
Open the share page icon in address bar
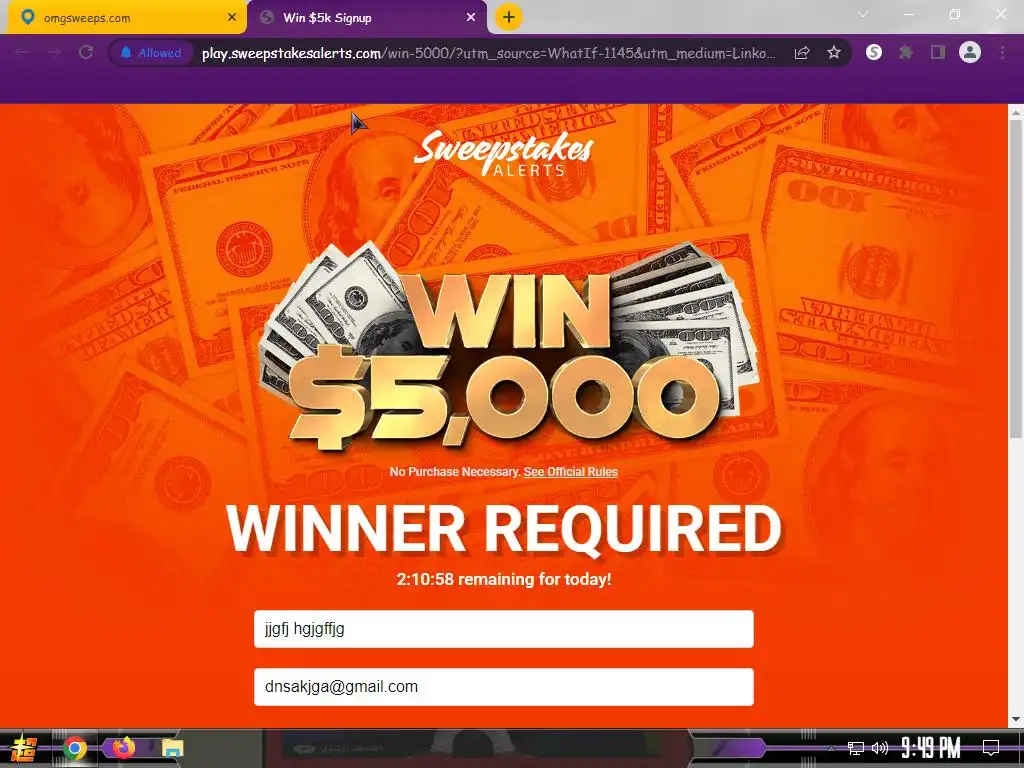tap(802, 53)
